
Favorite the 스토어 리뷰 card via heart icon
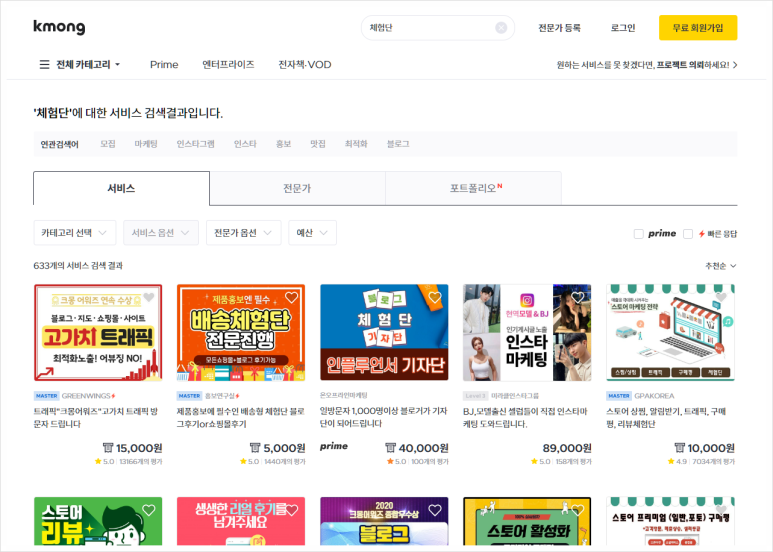pos(149,510)
